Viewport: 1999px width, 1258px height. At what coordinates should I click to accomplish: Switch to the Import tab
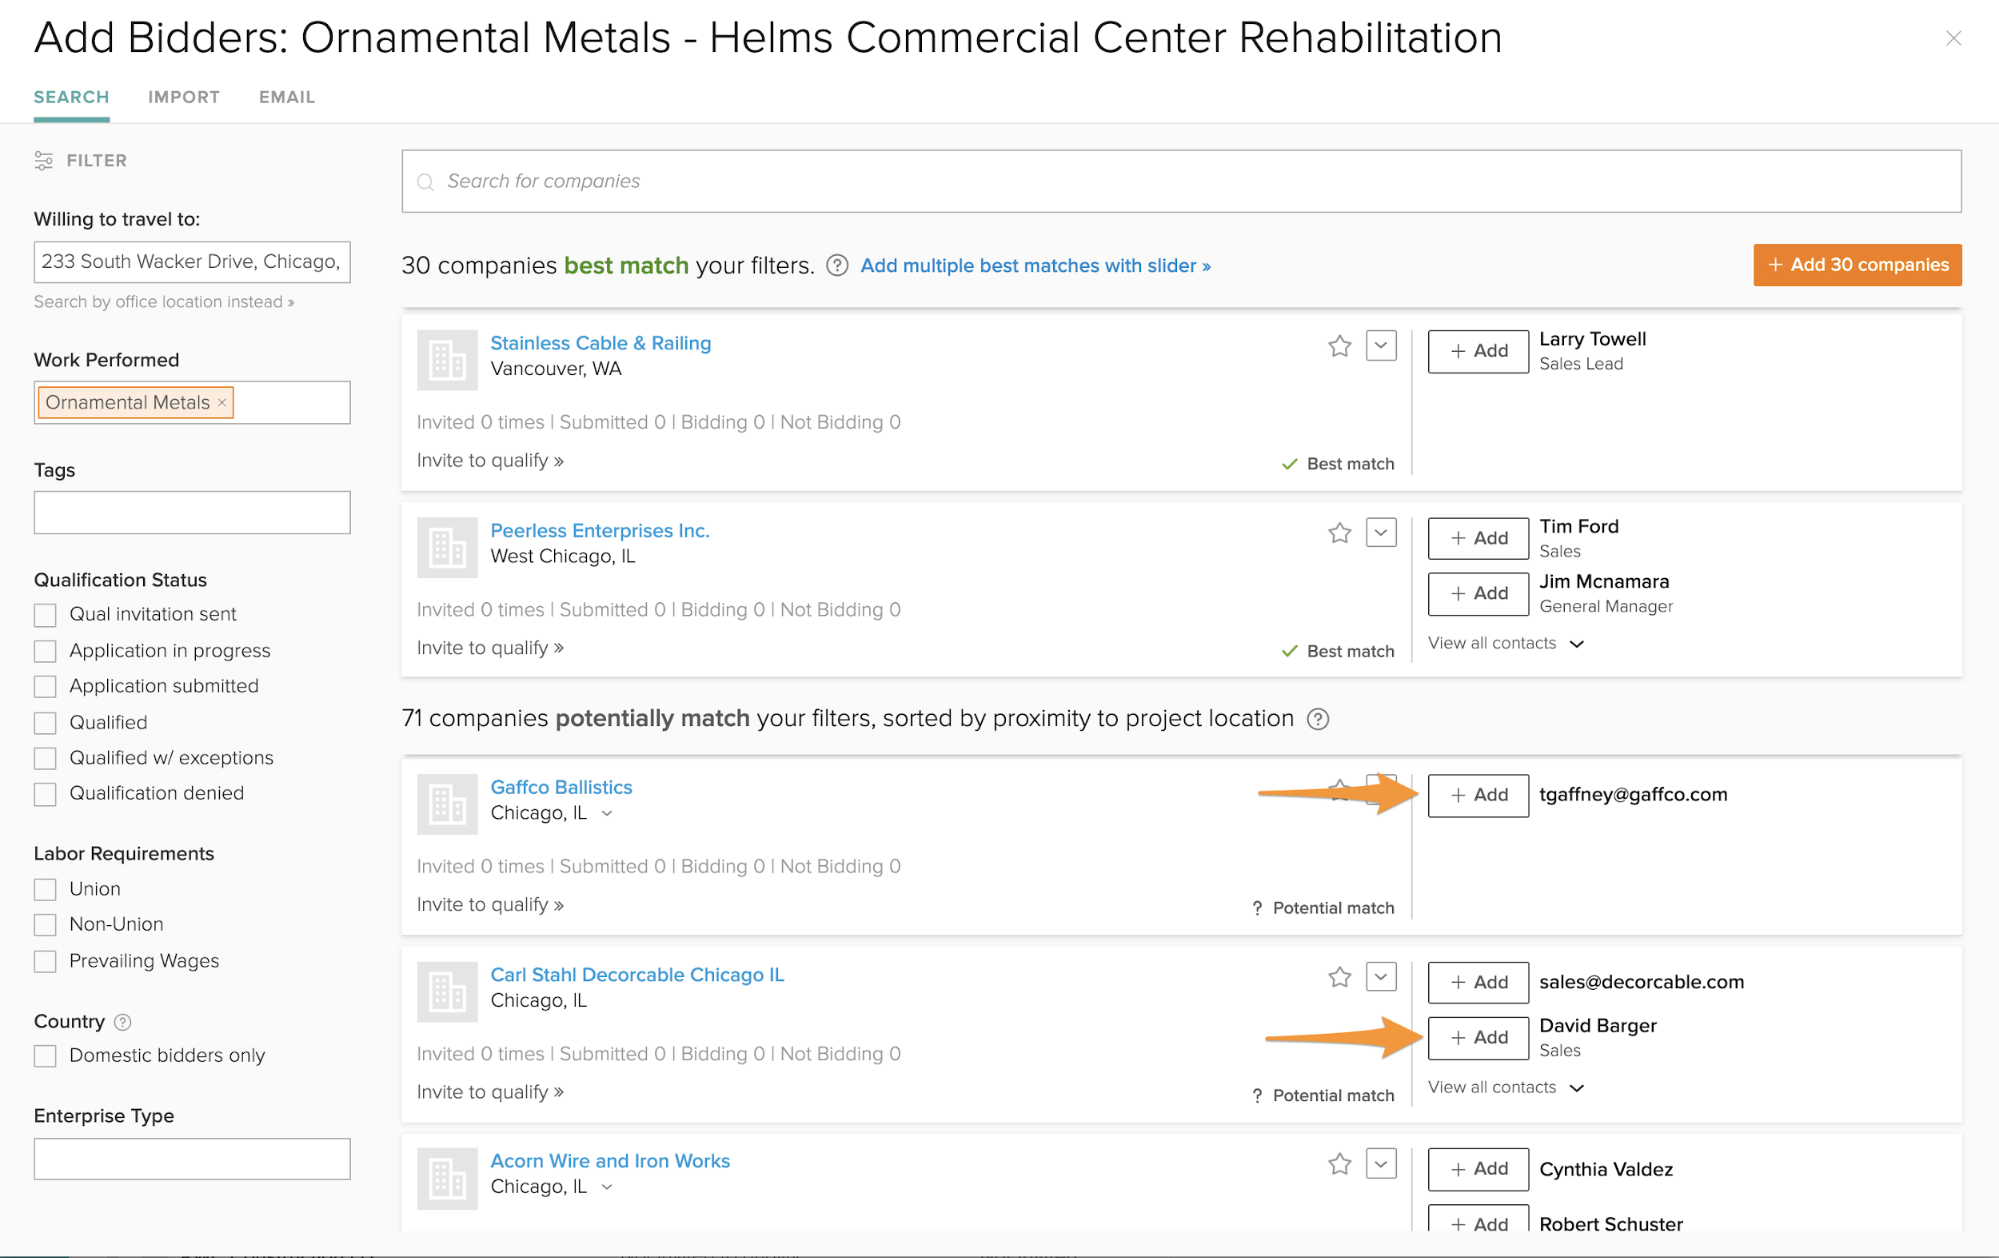click(184, 97)
